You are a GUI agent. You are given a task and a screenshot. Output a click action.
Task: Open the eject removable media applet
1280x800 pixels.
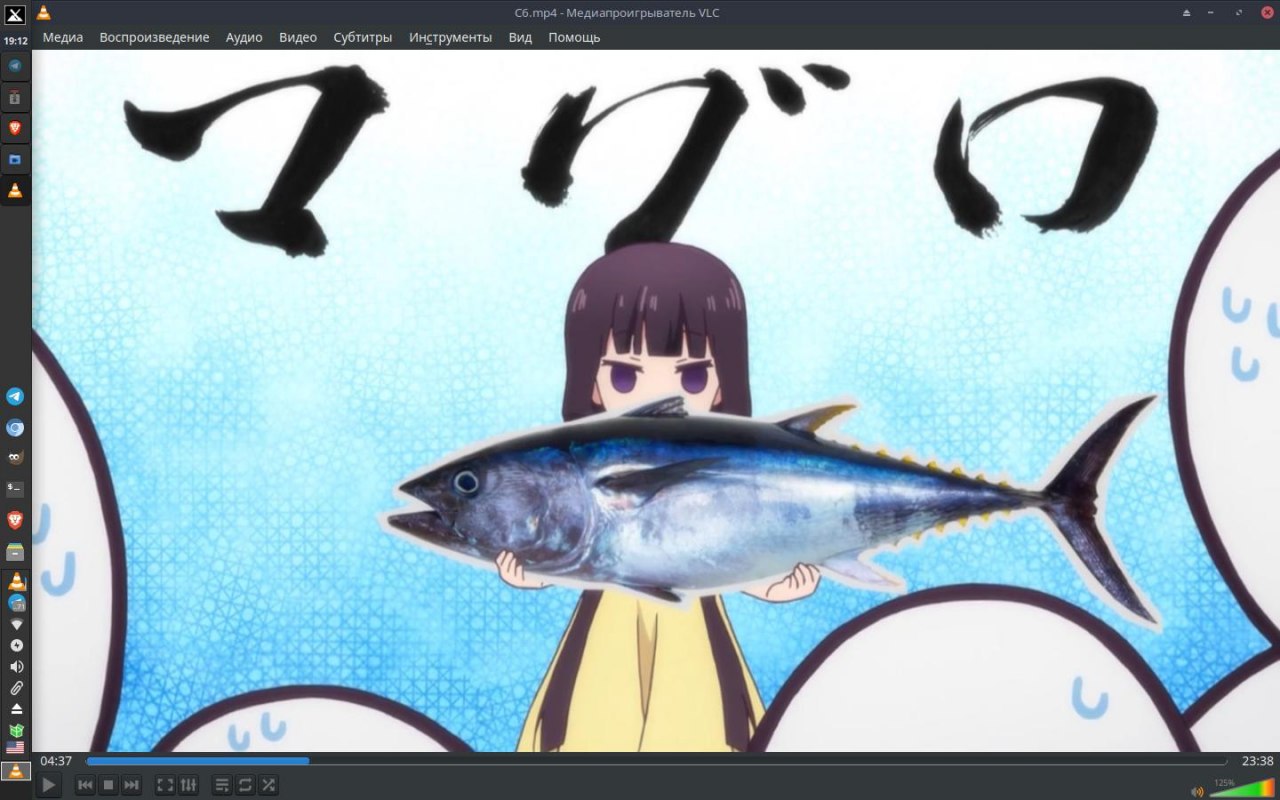point(16,709)
